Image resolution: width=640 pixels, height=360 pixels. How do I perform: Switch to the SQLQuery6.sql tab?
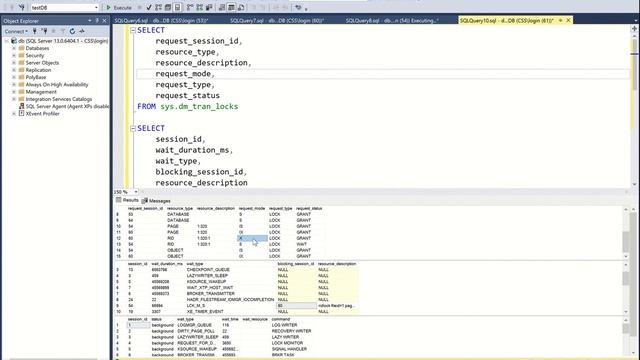pyautogui.click(x=161, y=20)
